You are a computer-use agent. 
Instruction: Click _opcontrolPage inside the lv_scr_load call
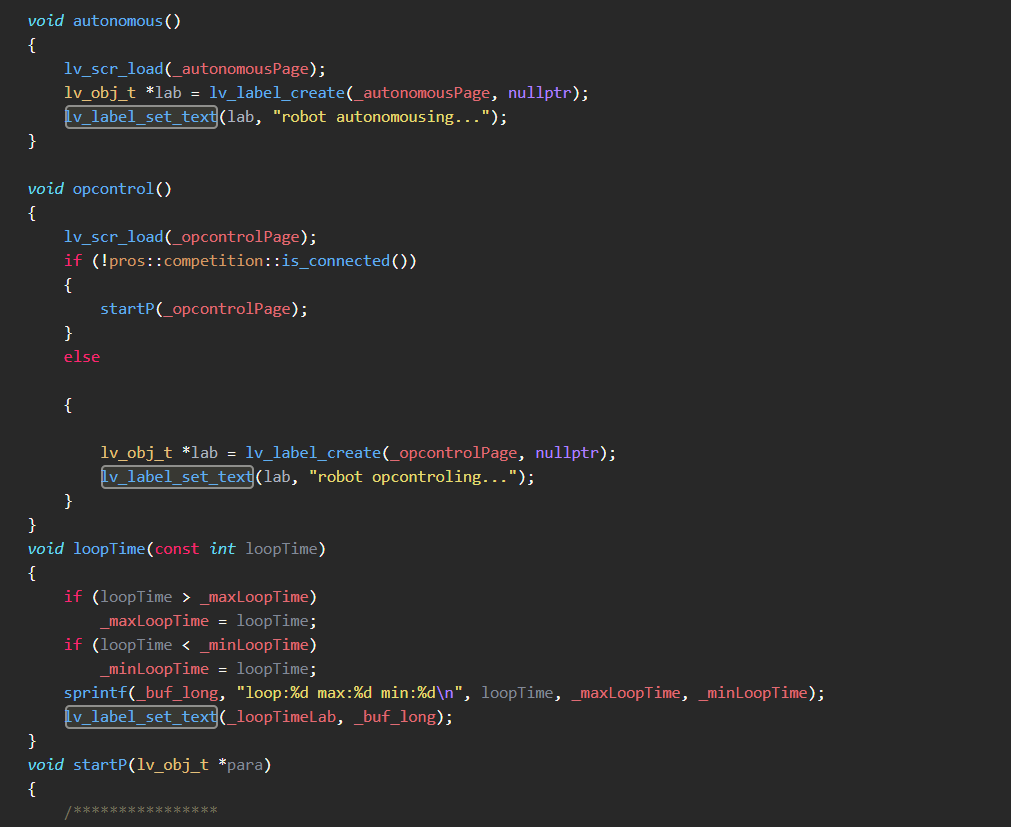236,237
